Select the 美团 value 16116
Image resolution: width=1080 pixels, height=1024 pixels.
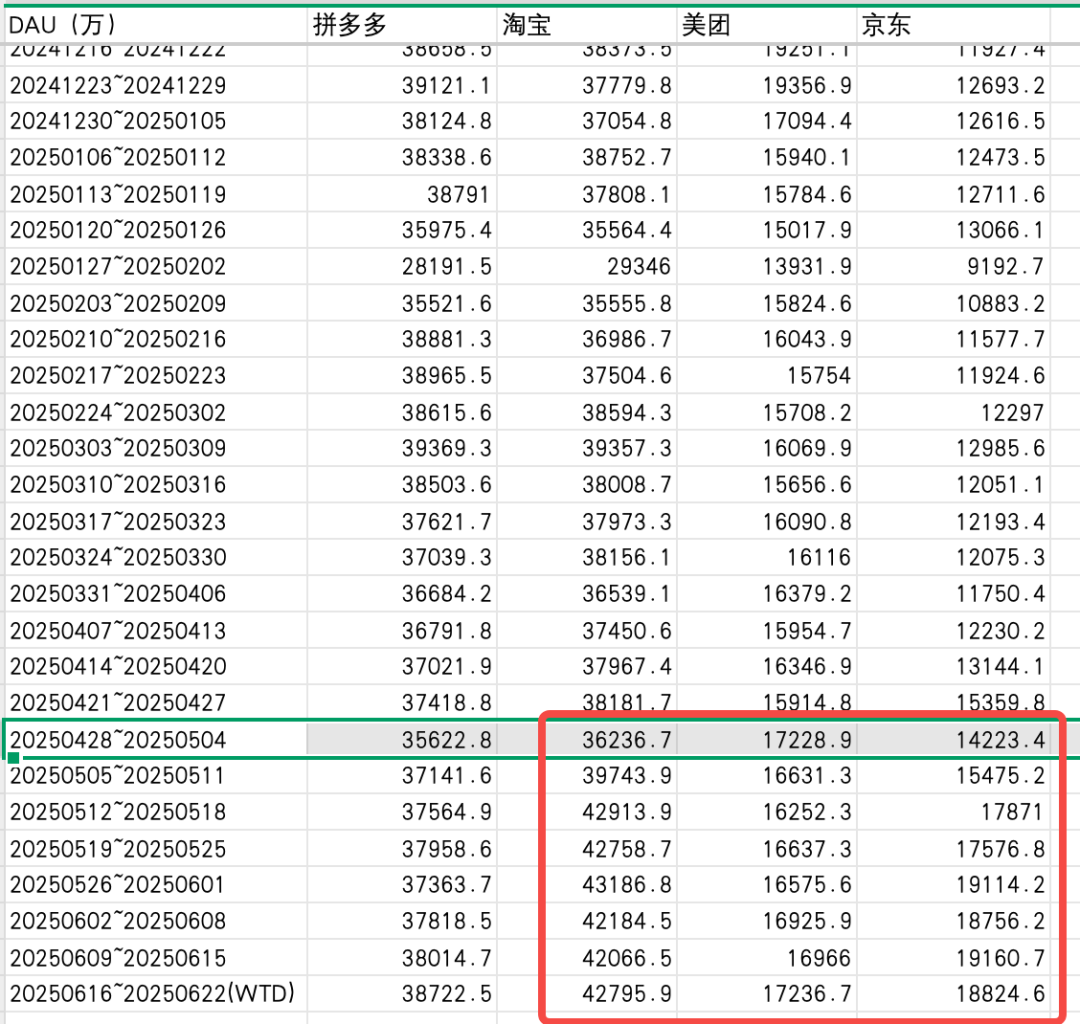click(x=767, y=557)
